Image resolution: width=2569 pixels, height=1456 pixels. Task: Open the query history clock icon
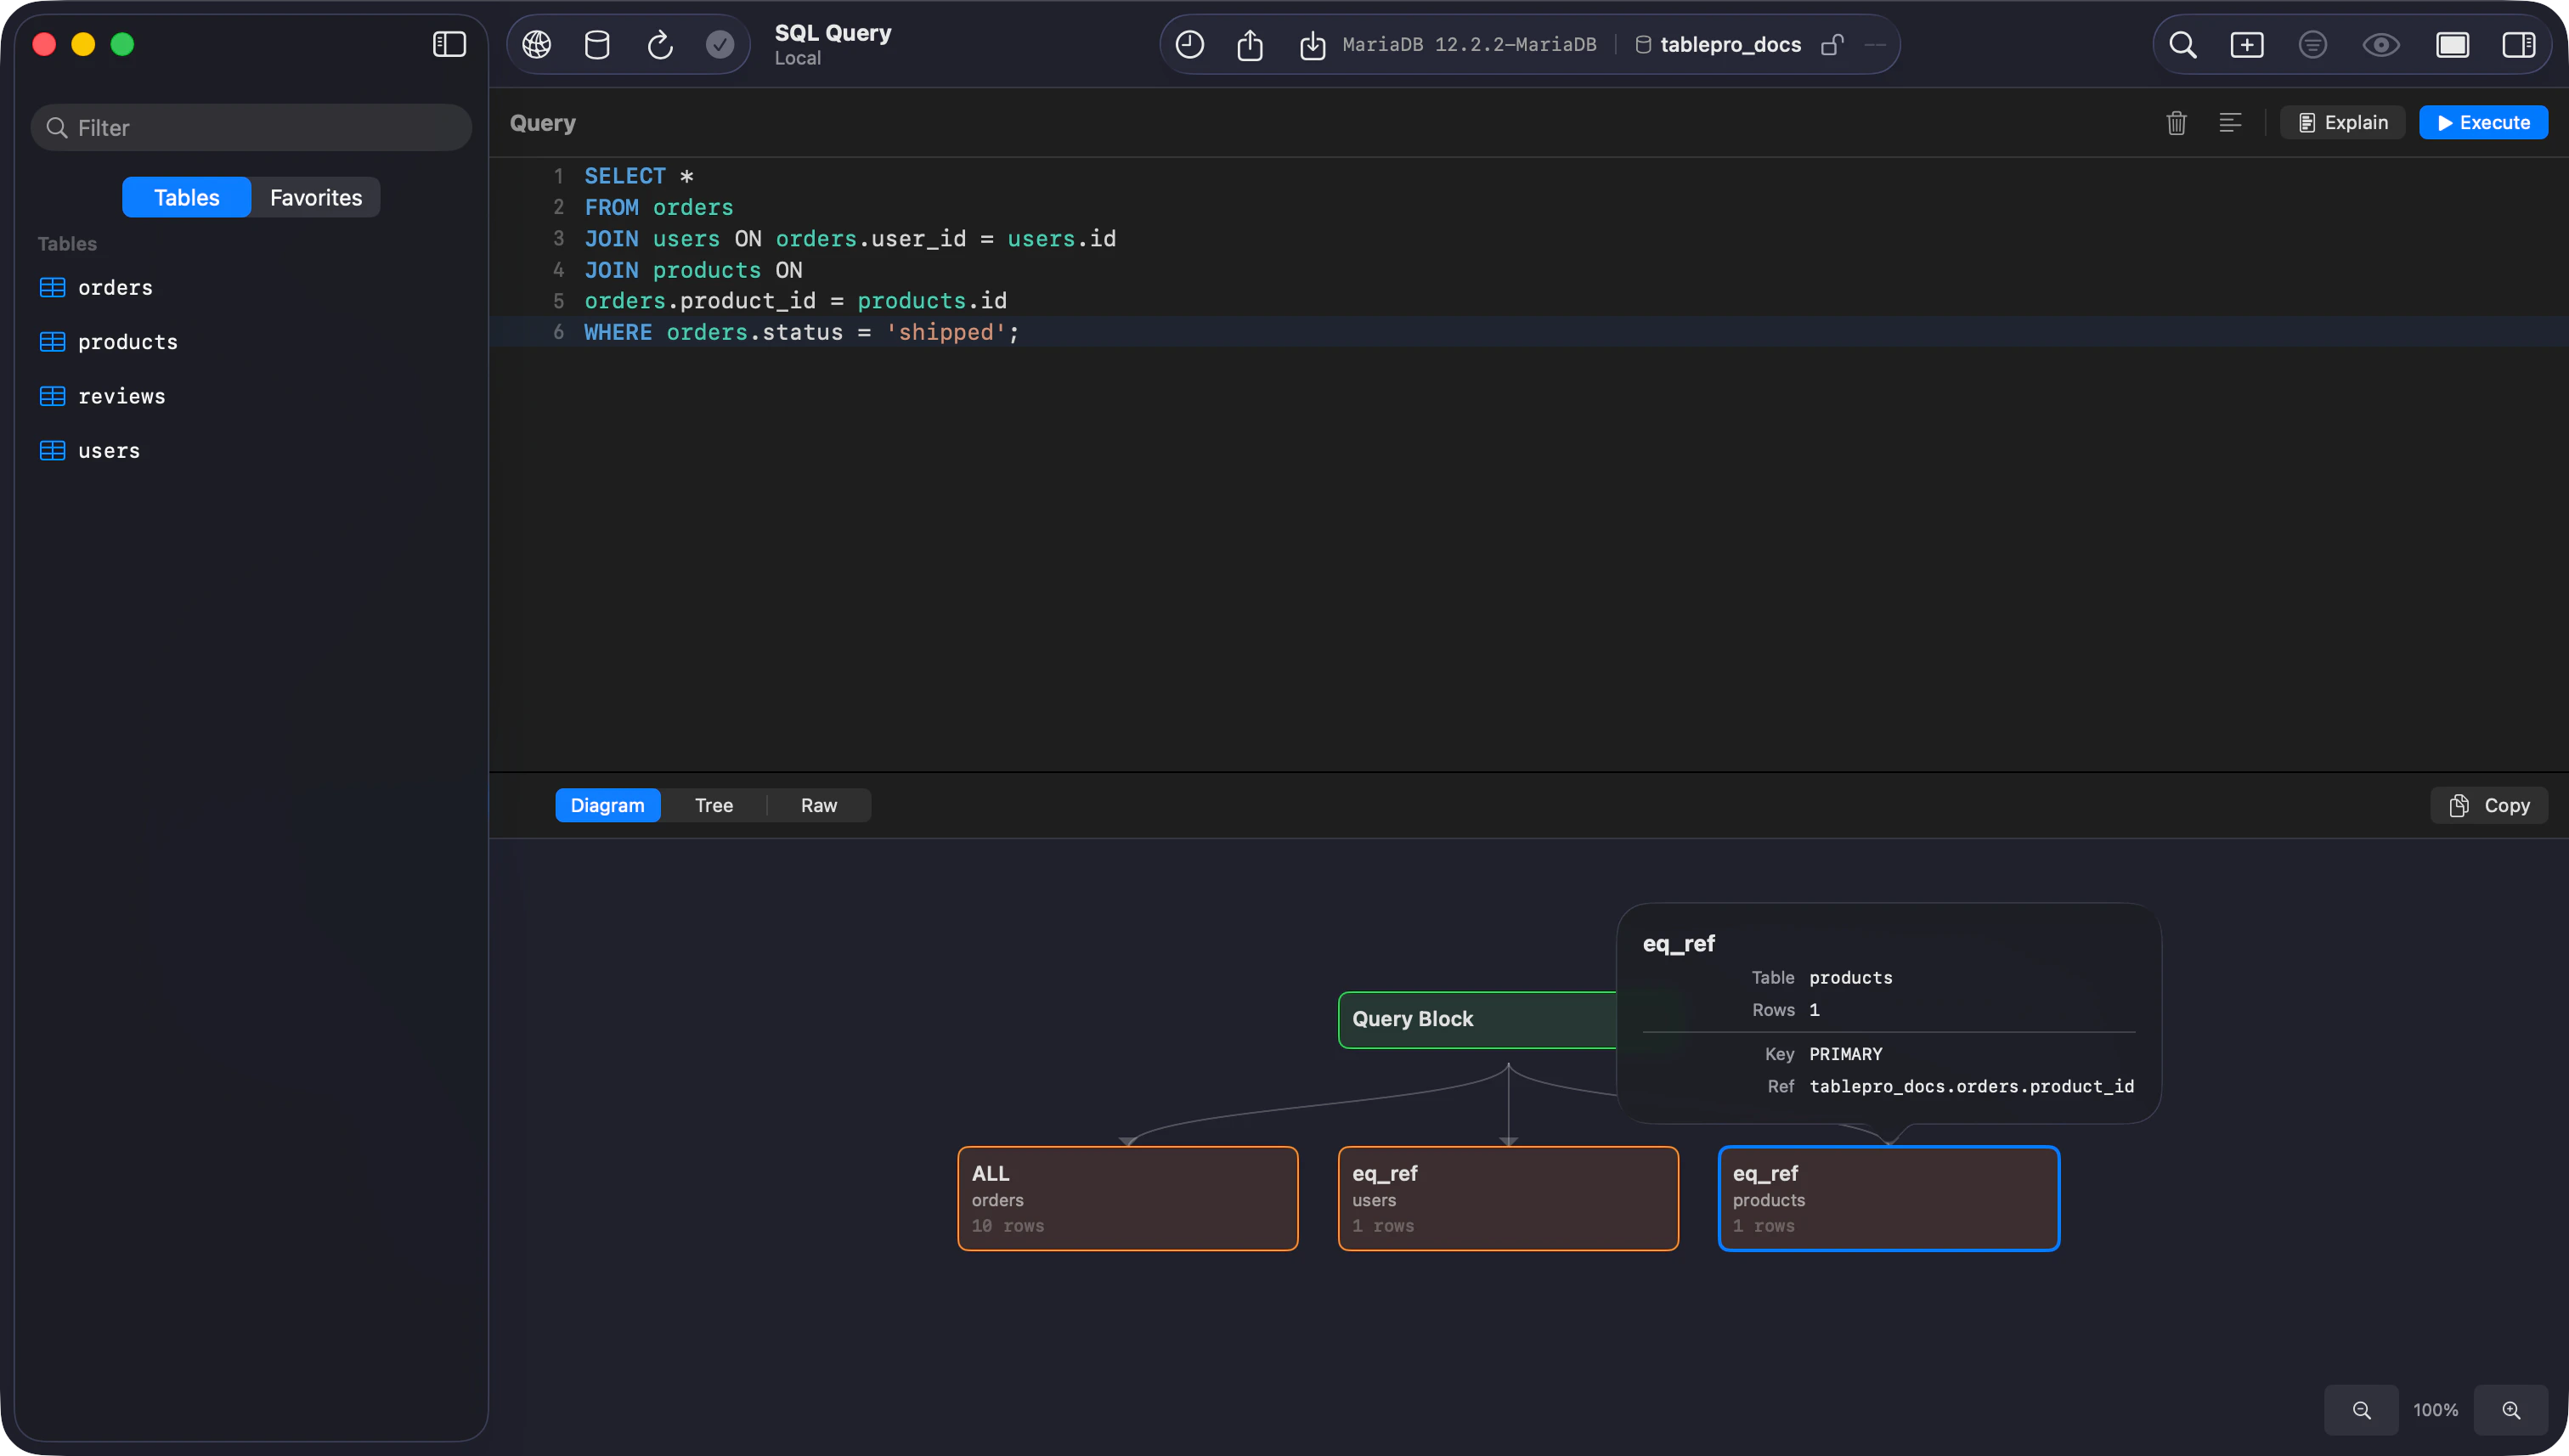(x=1189, y=45)
